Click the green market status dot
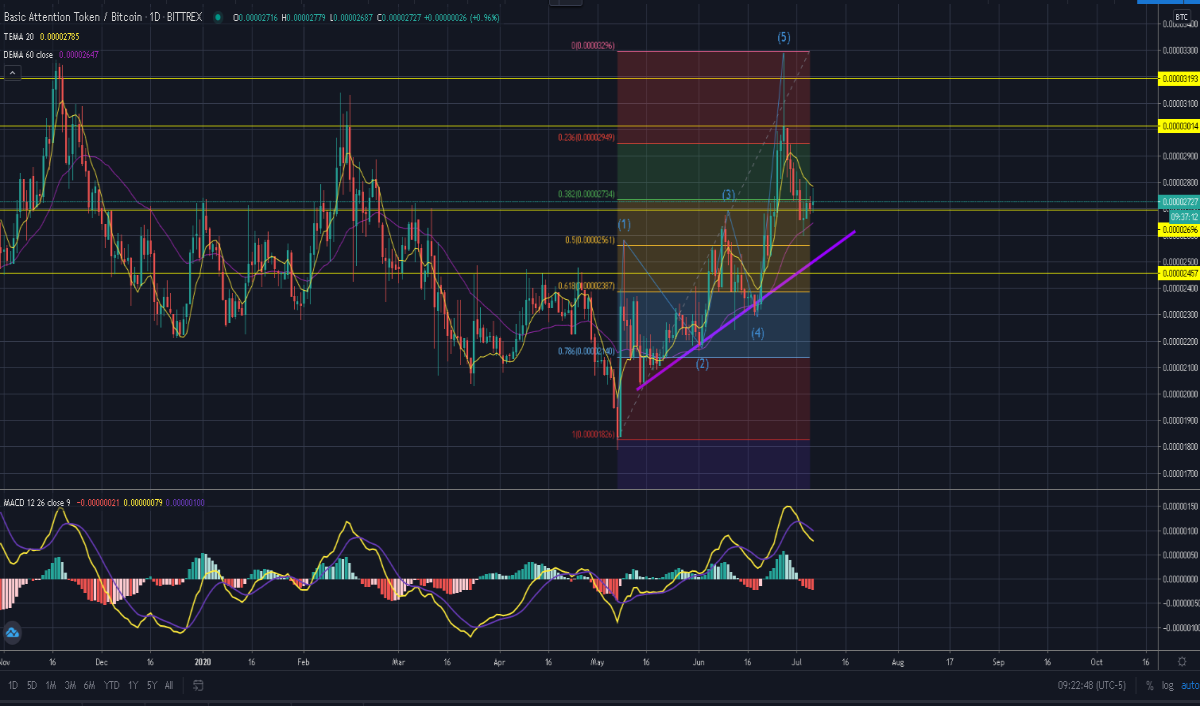Image resolution: width=1200 pixels, height=706 pixels. [x=218, y=17]
